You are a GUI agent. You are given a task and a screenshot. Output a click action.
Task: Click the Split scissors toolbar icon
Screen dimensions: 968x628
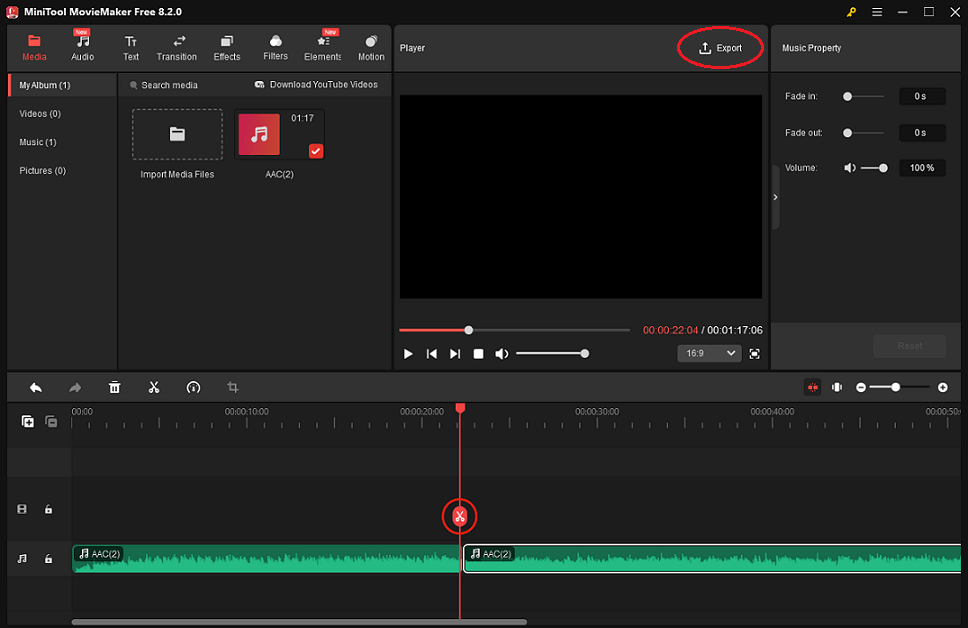click(154, 388)
